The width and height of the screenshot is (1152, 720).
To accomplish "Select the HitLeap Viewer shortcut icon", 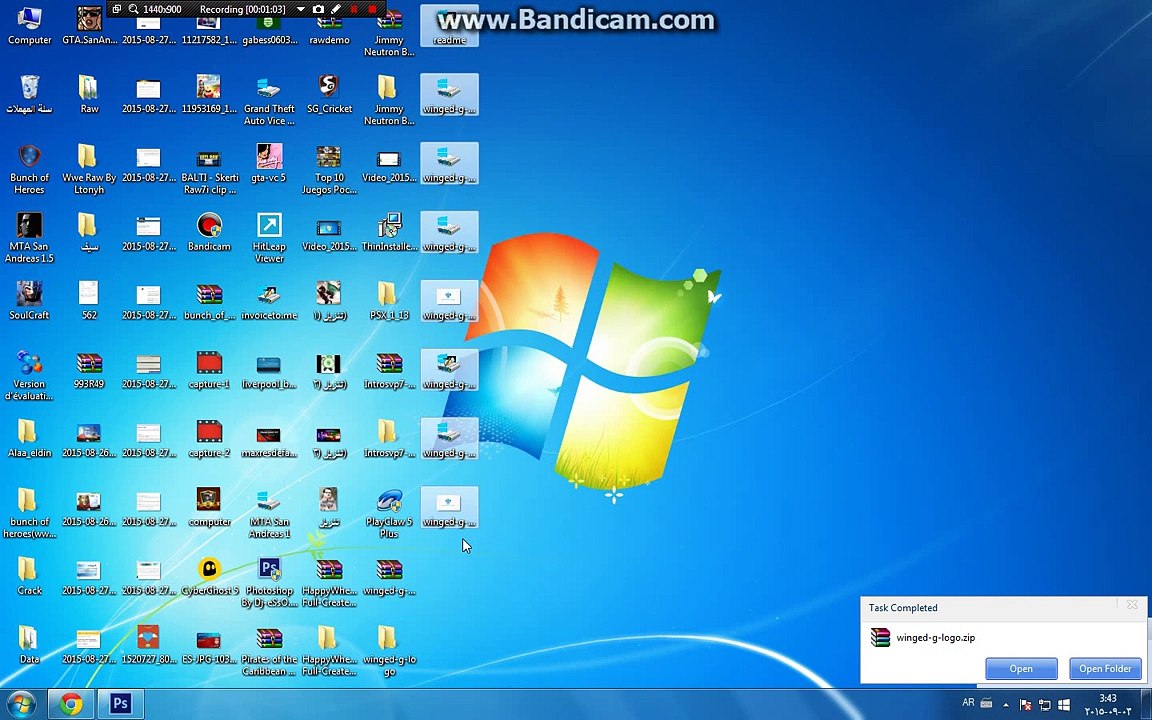I will [x=269, y=238].
